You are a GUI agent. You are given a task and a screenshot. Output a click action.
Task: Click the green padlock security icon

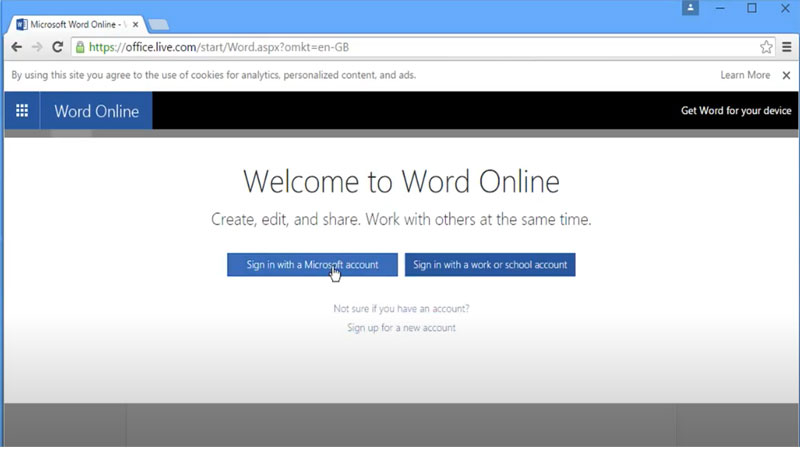coord(80,47)
